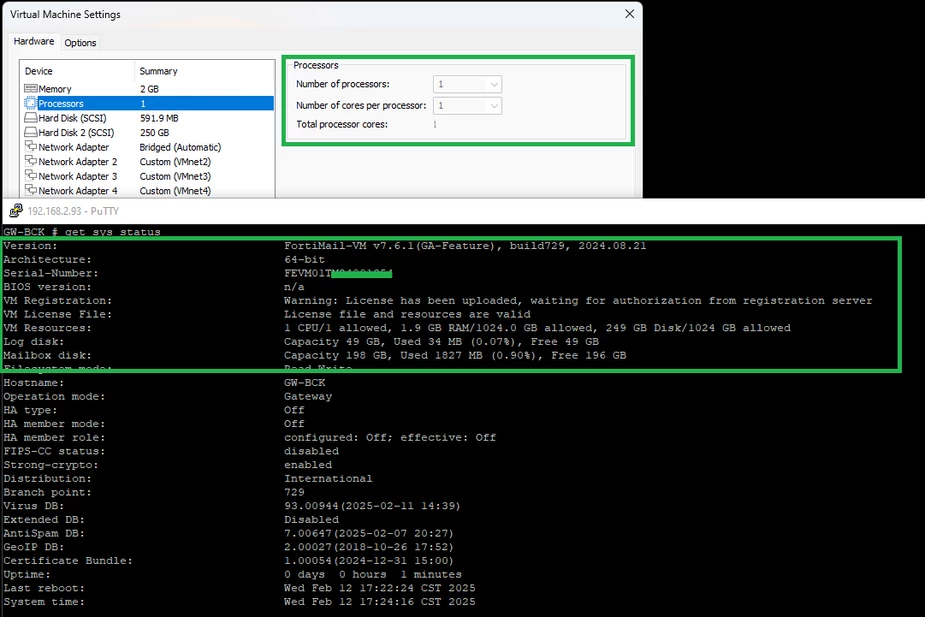Image resolution: width=925 pixels, height=617 pixels.
Task: Click the 64-bit architecture value
Action: 304,259
